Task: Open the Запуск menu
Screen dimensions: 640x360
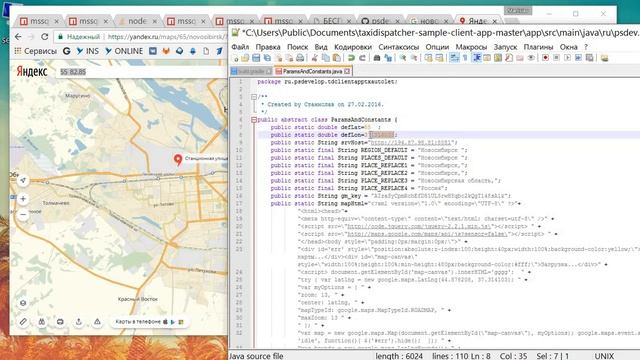Action: [x=505, y=47]
